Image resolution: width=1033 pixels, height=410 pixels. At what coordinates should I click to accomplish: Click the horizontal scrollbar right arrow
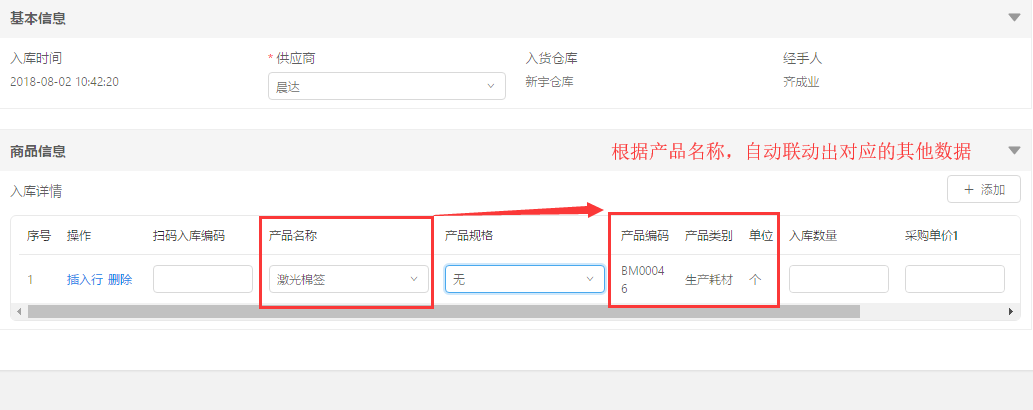click(1011, 311)
